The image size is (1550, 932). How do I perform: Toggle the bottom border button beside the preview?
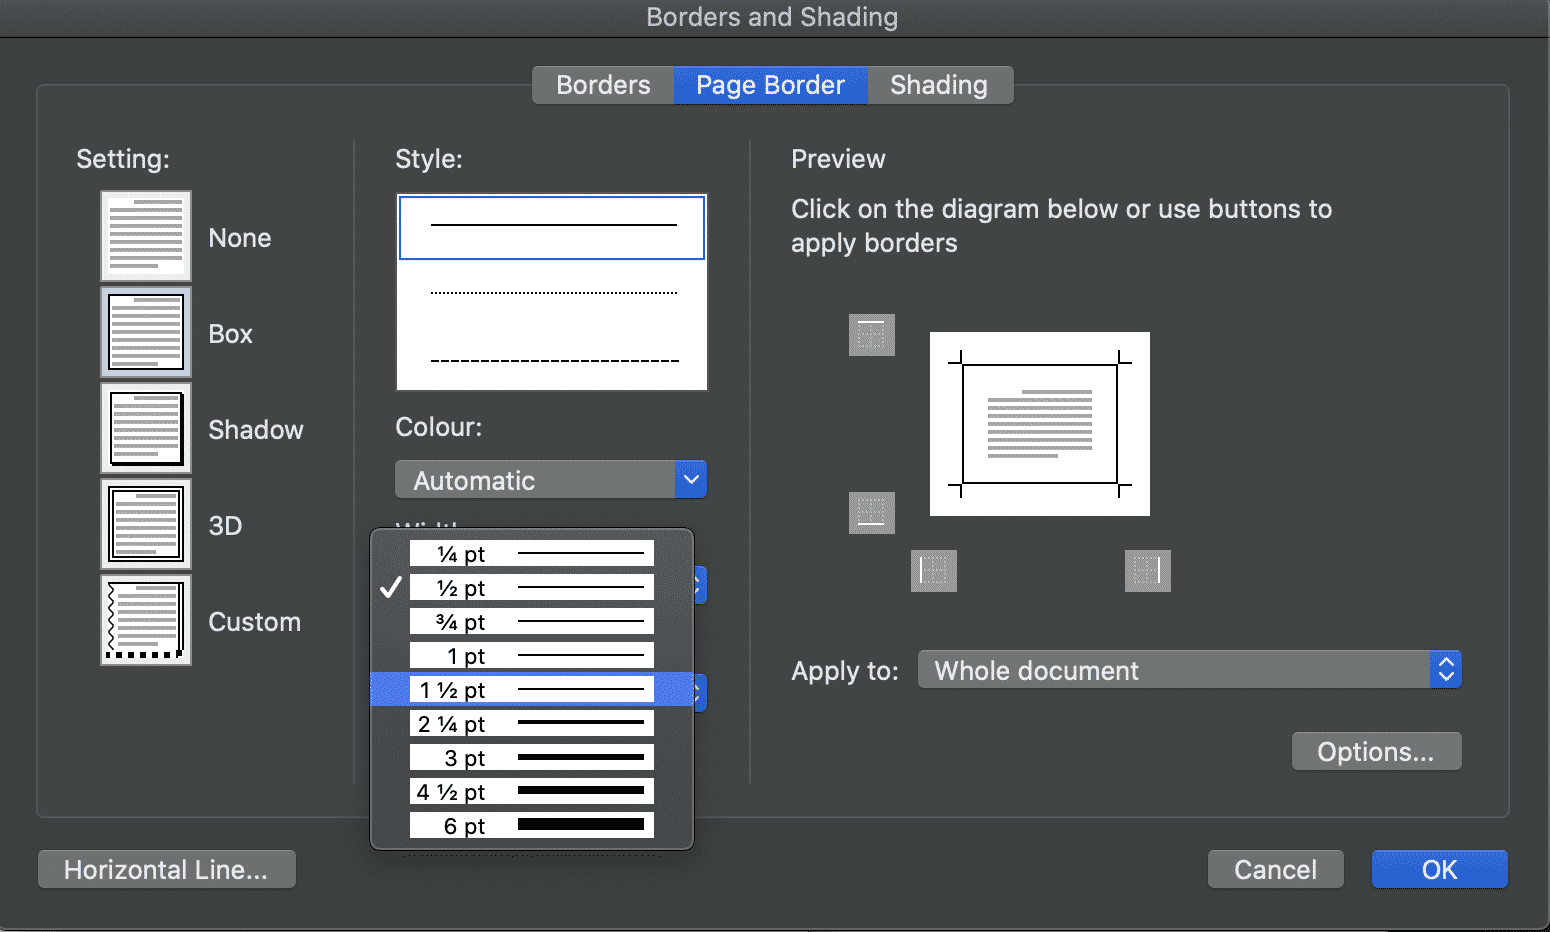coord(871,513)
